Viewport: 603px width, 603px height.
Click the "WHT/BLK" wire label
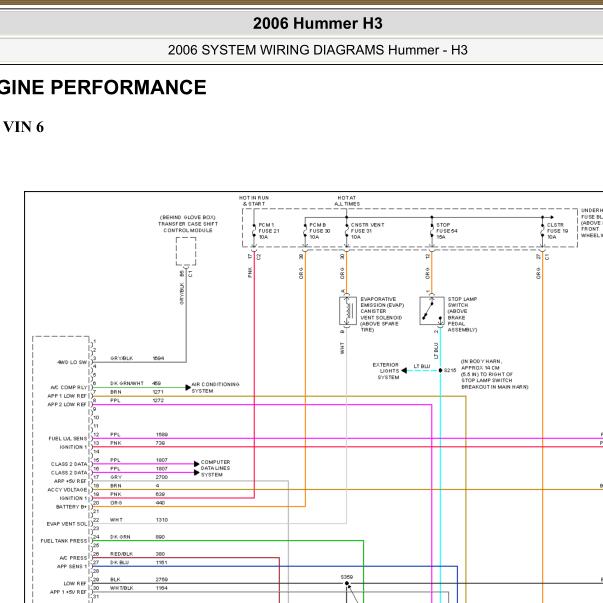click(x=122, y=588)
